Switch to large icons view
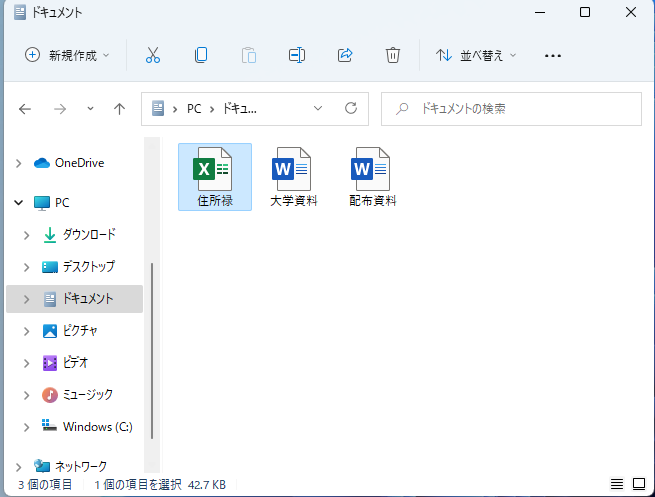 pyautogui.click(x=639, y=484)
